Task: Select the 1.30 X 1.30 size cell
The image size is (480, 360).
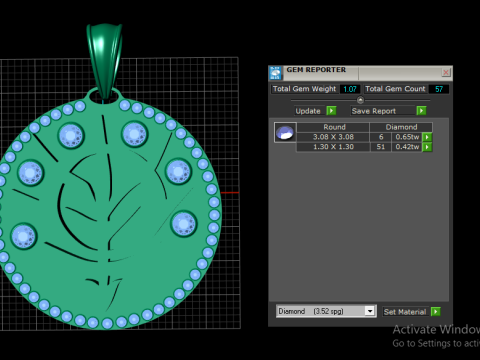Action: coord(333,147)
